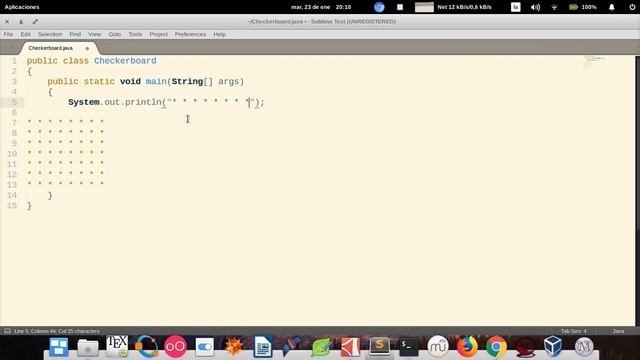Launch the Terminal from dock
Viewport: 640px width, 360px height.
point(409,347)
